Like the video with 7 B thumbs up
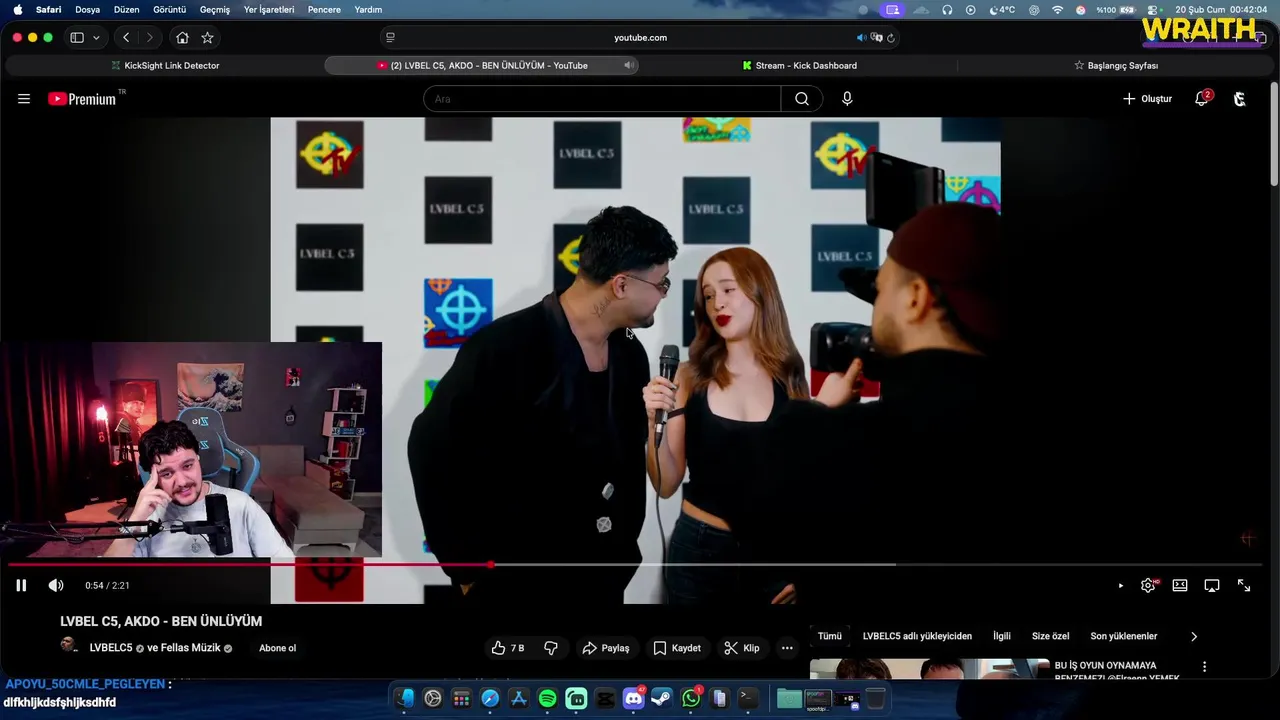Screen dimensions: 1280x720 point(508,648)
